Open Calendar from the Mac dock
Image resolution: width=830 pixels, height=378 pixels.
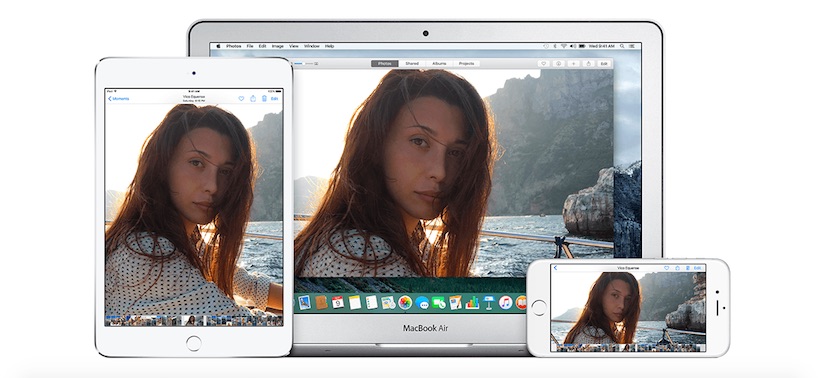point(338,302)
